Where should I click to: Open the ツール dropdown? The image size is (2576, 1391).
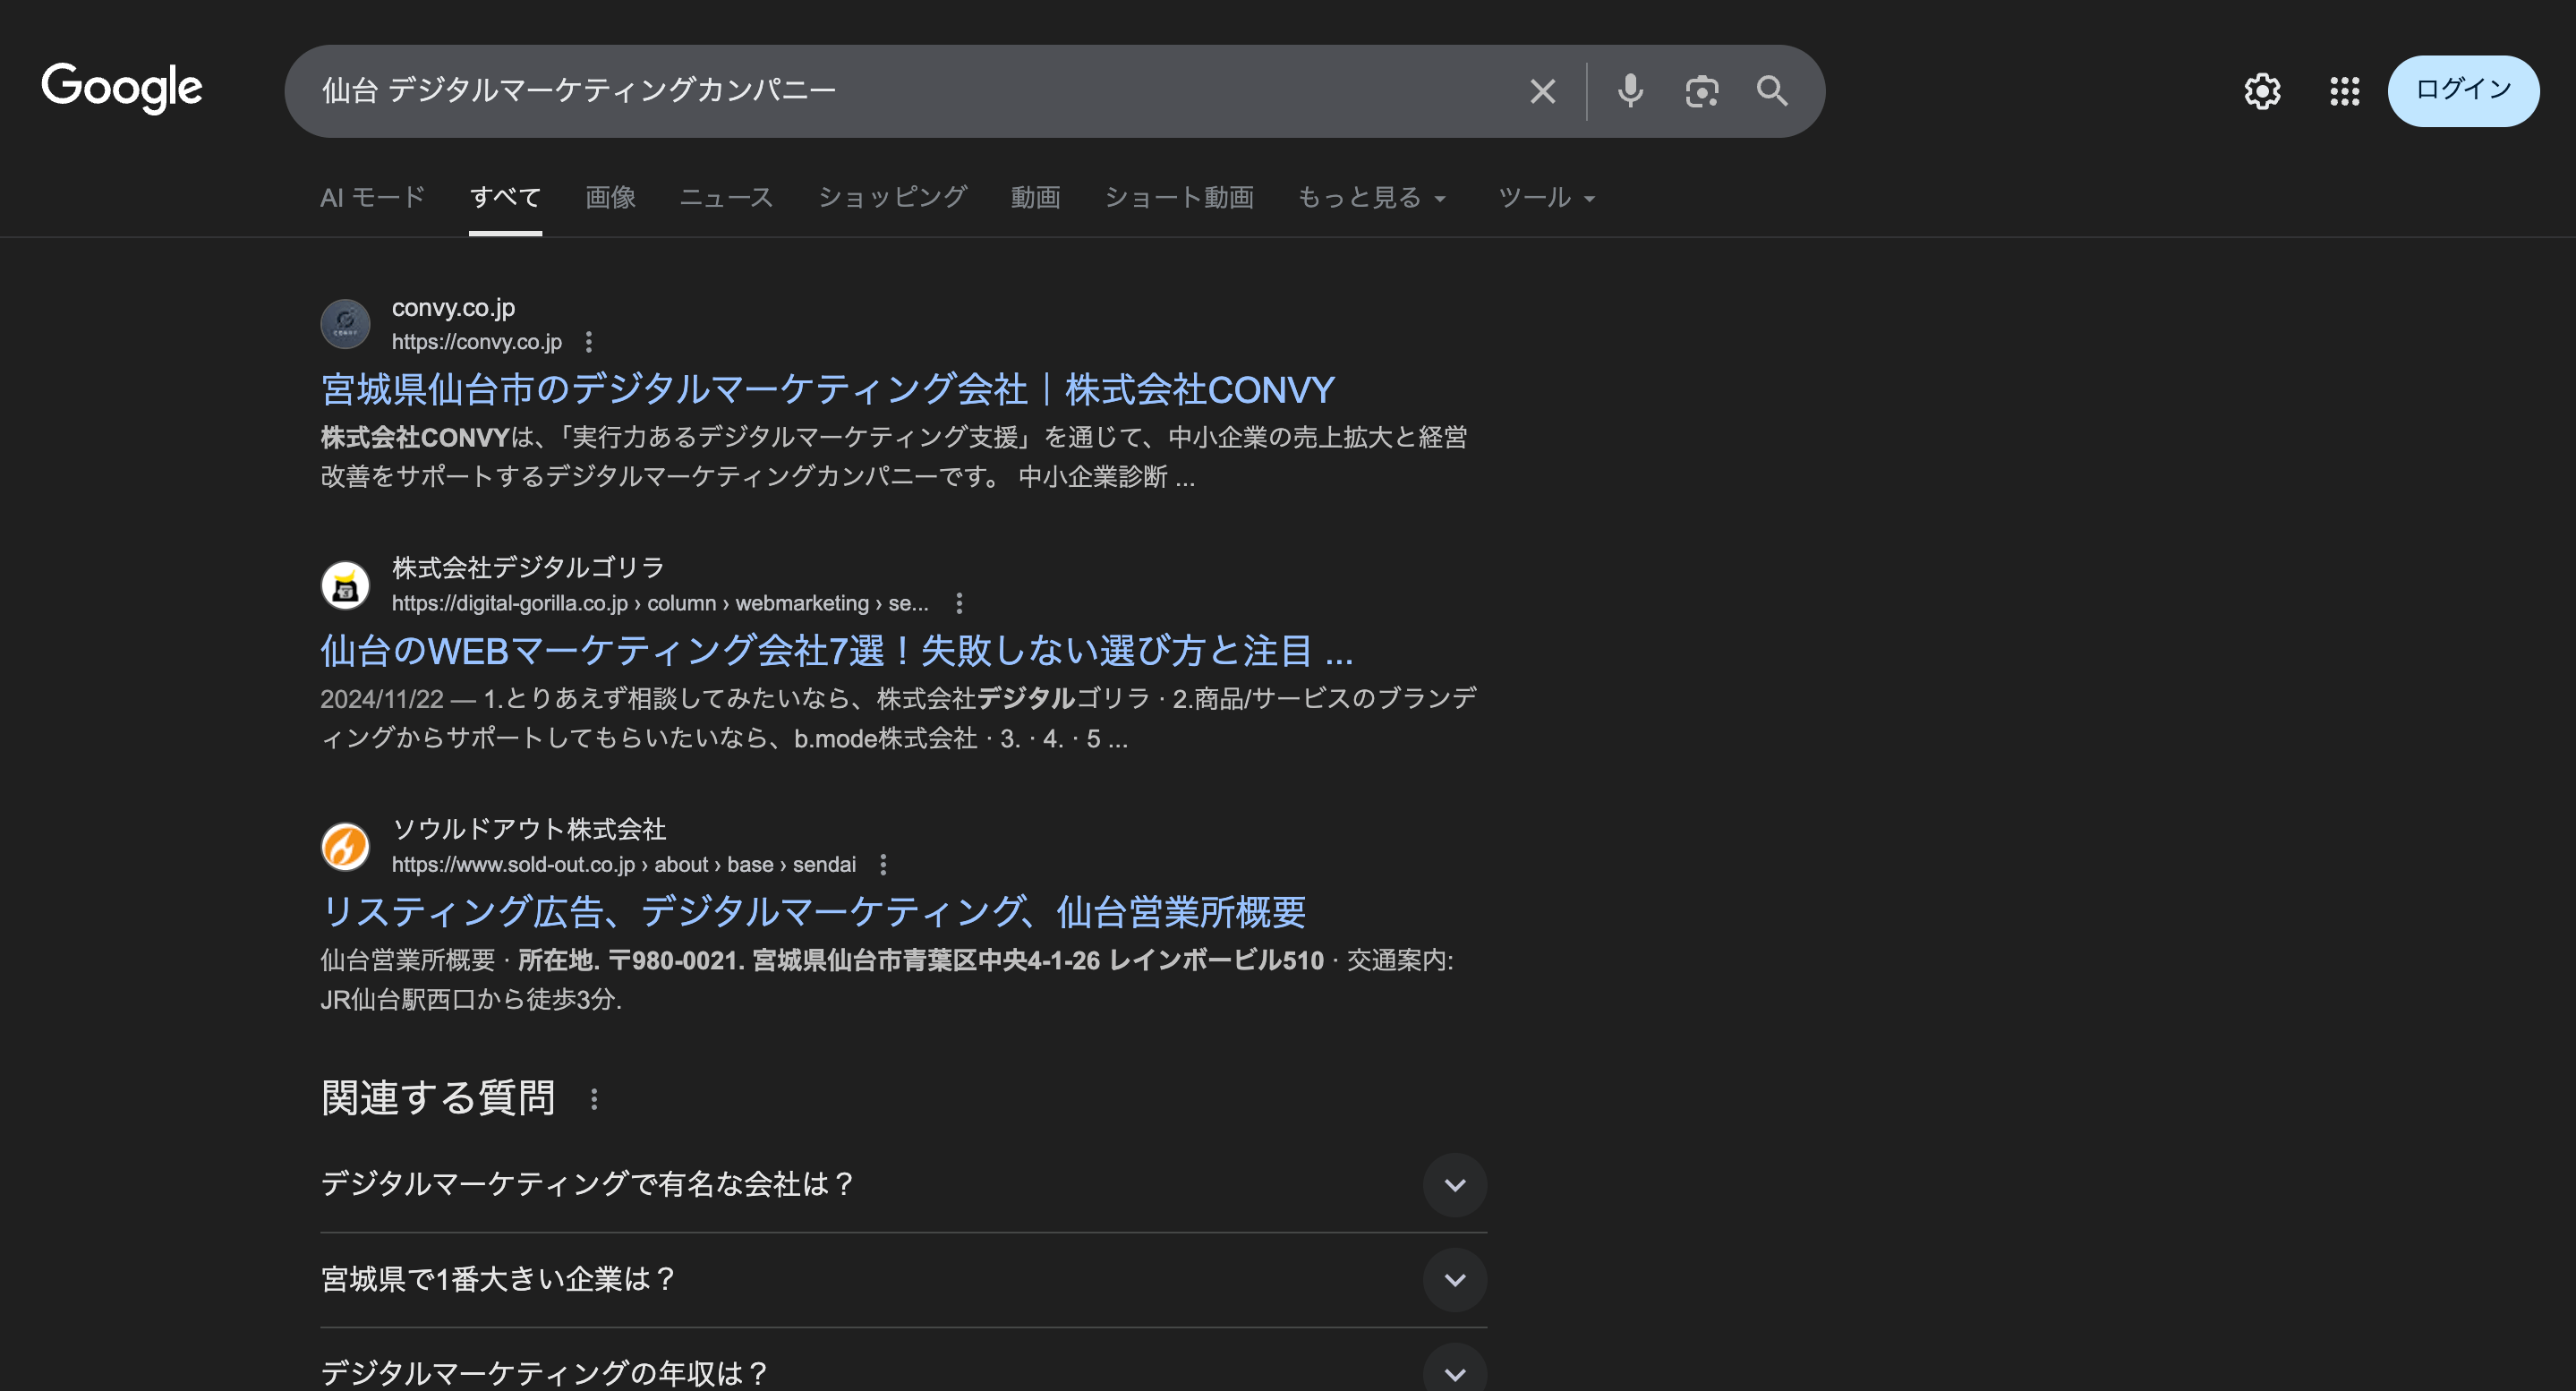pos(1544,197)
